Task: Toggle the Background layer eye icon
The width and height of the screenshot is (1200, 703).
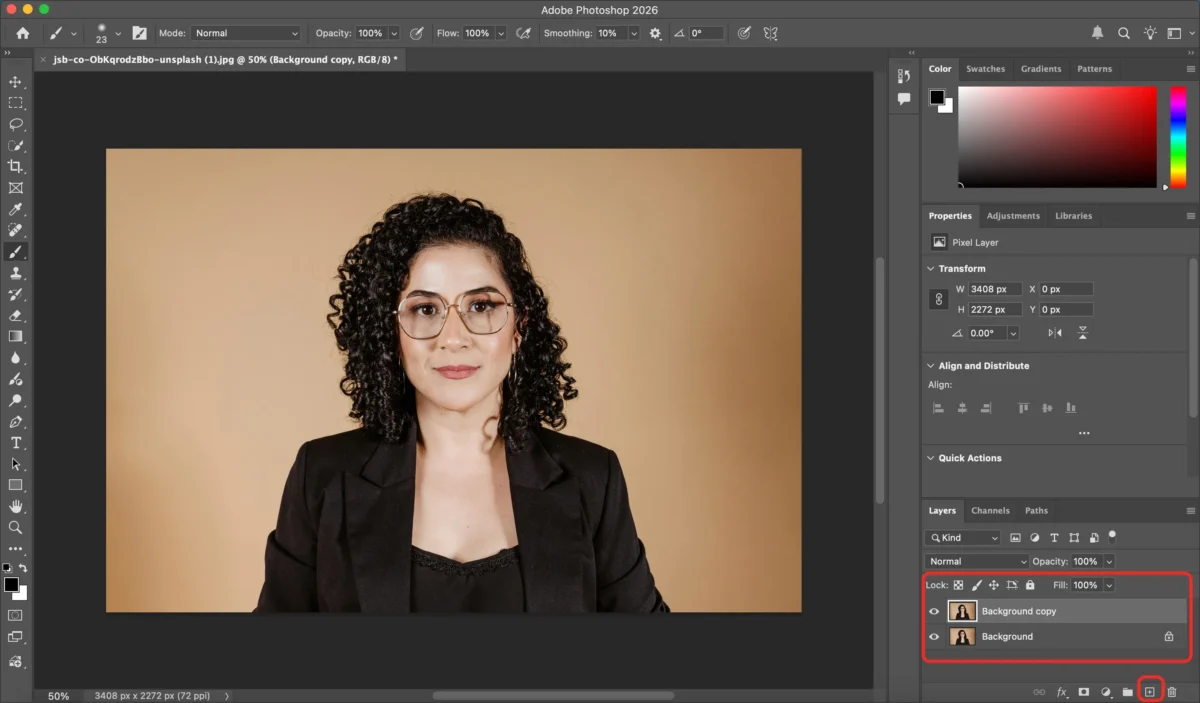Action: [x=934, y=636]
